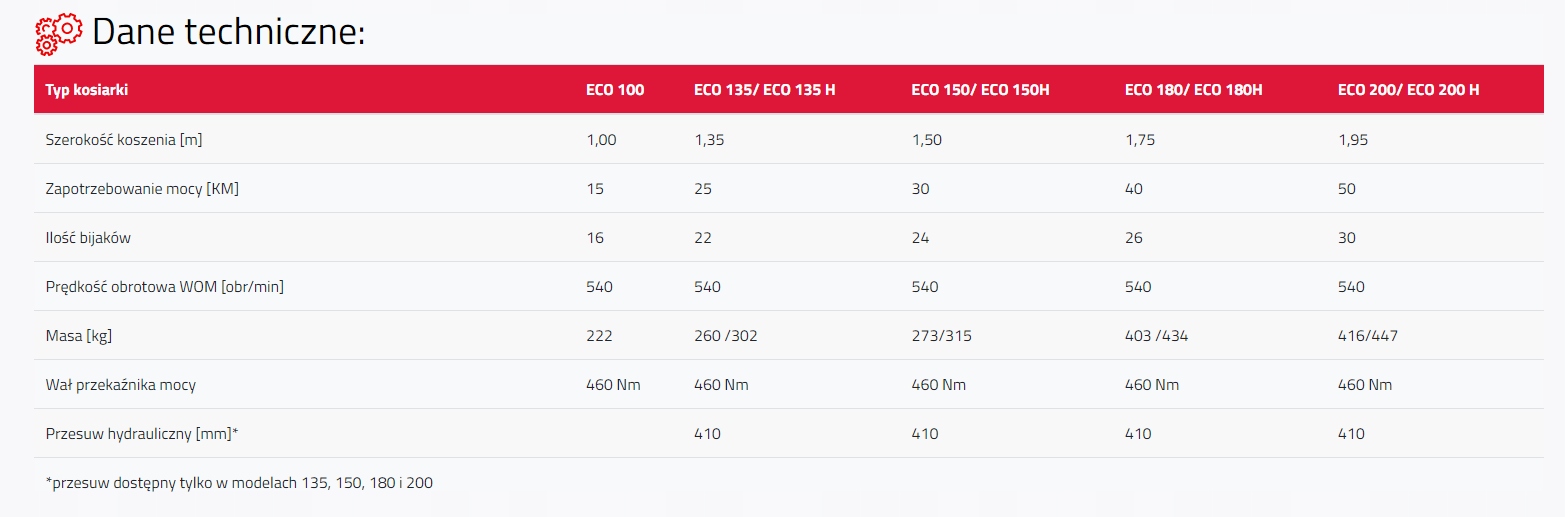Click "Przesuw hydrauliczny [mm]*" row label

142,434
